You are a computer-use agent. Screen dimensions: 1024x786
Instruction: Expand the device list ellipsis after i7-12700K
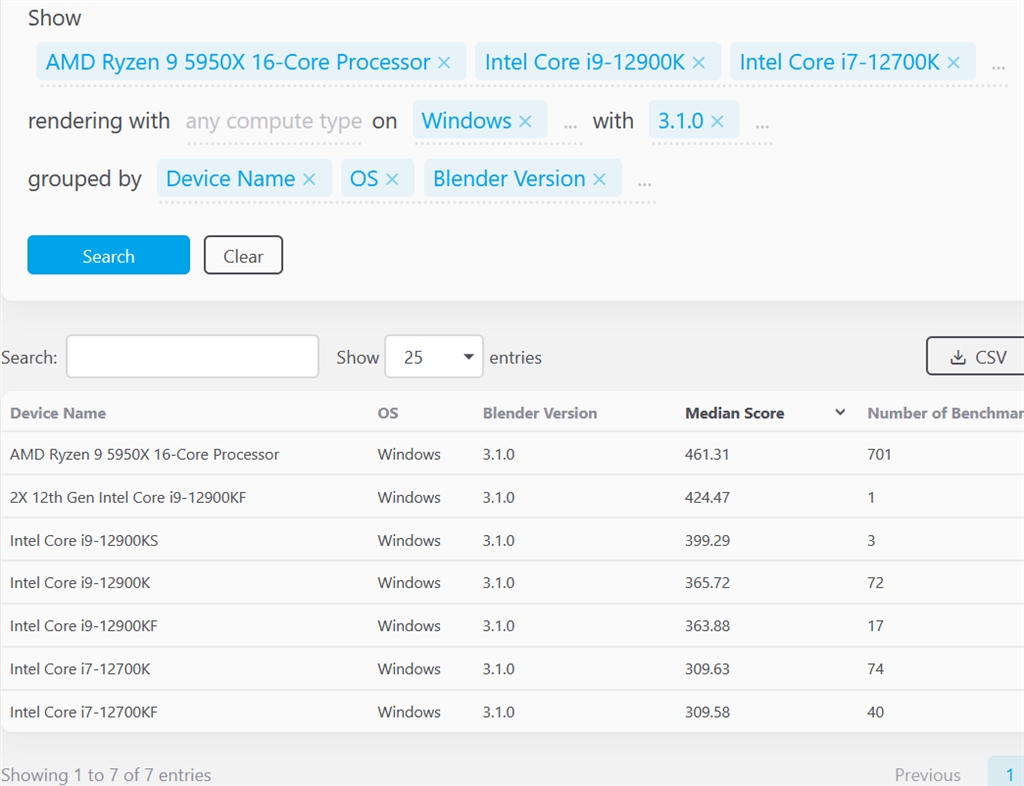pos(998,65)
